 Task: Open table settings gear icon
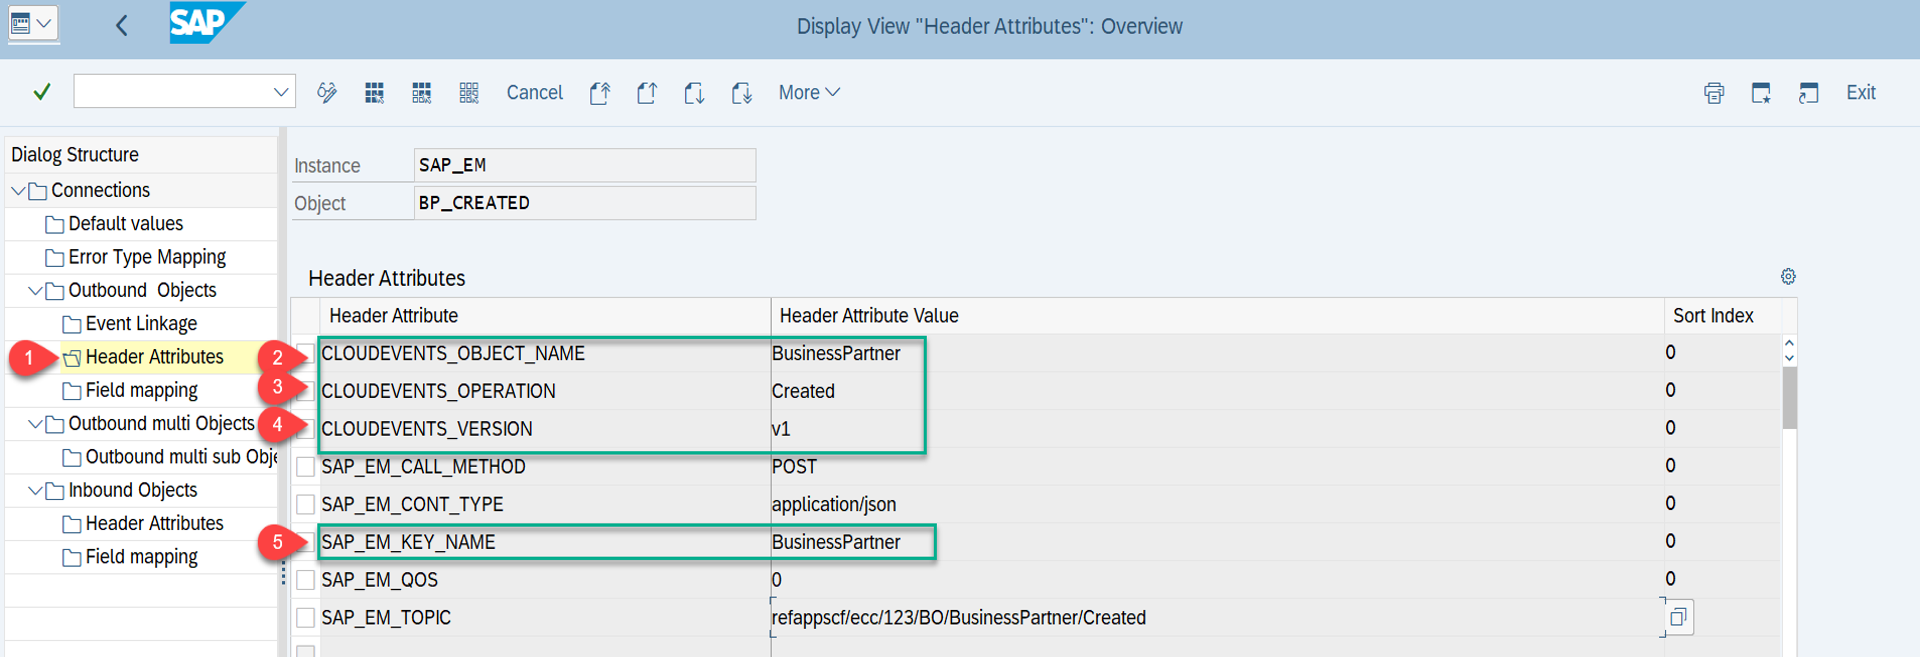tap(1788, 277)
